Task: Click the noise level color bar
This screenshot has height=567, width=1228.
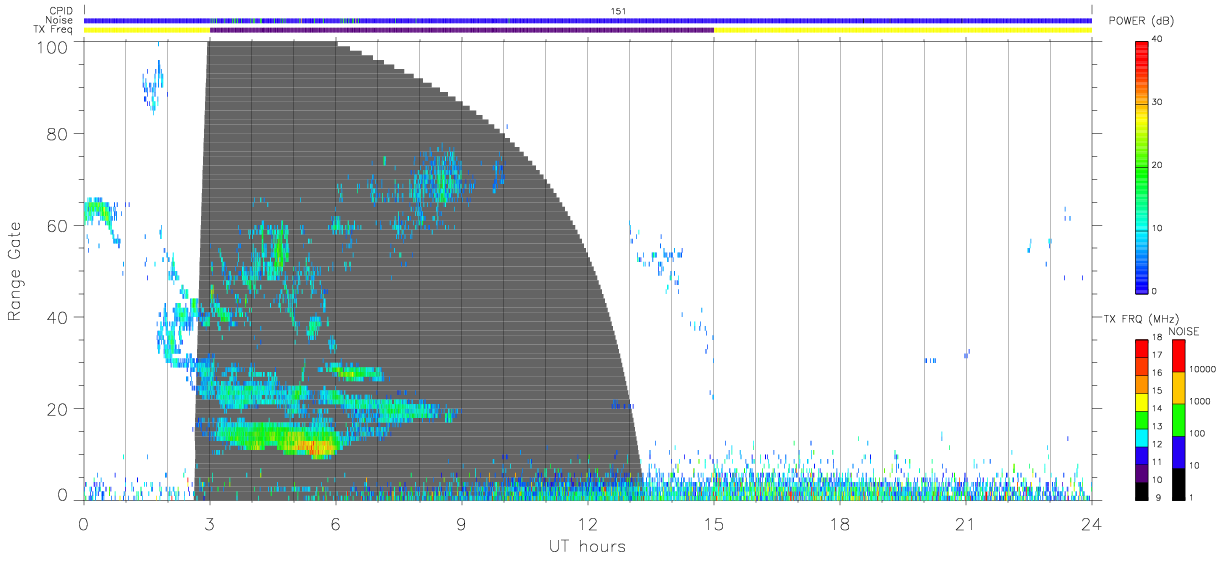Action: [x=1178, y=420]
